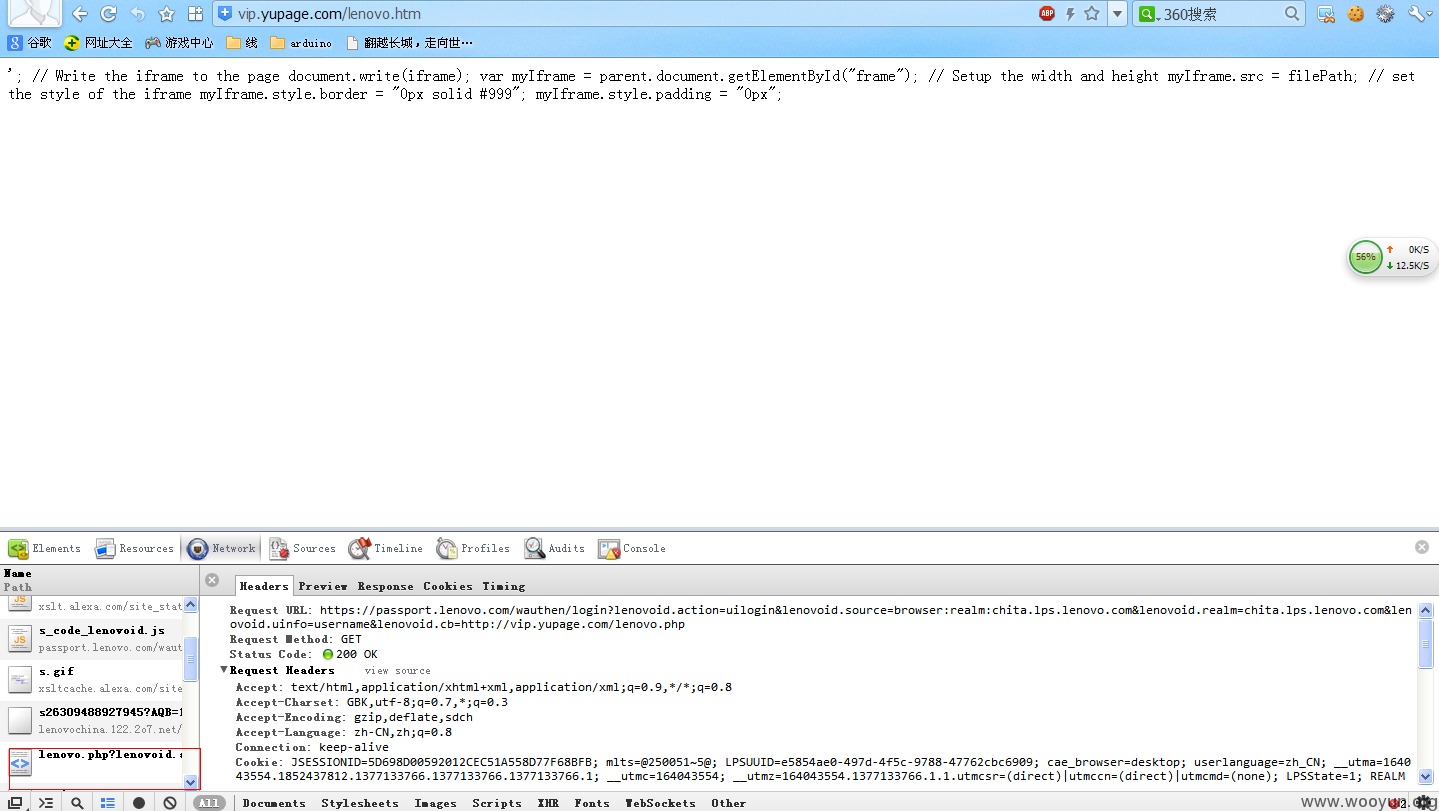Open the arduino bookmark folder
The image size is (1439, 811).
[x=301, y=43]
